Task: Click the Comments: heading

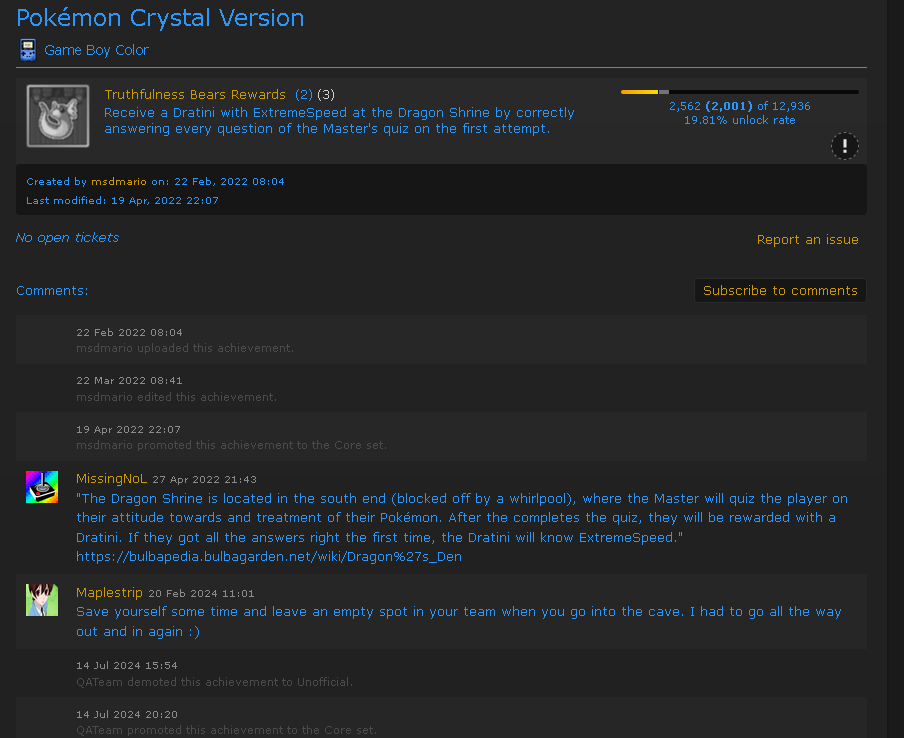Action: [x=52, y=291]
